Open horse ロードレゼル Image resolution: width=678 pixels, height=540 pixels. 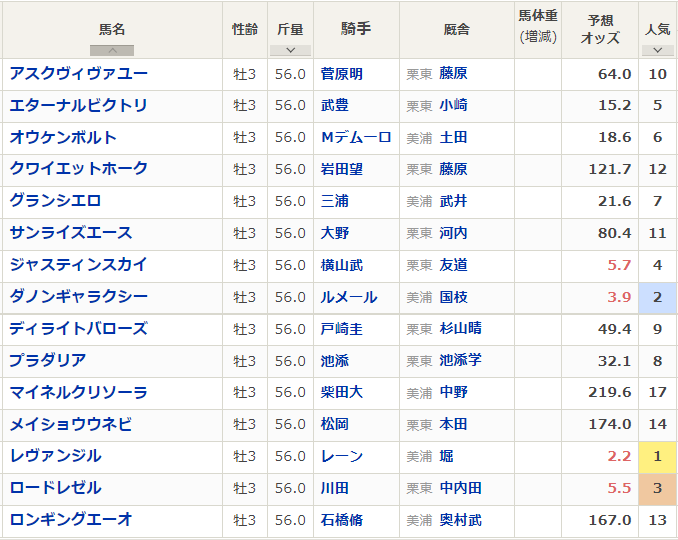[55, 488]
